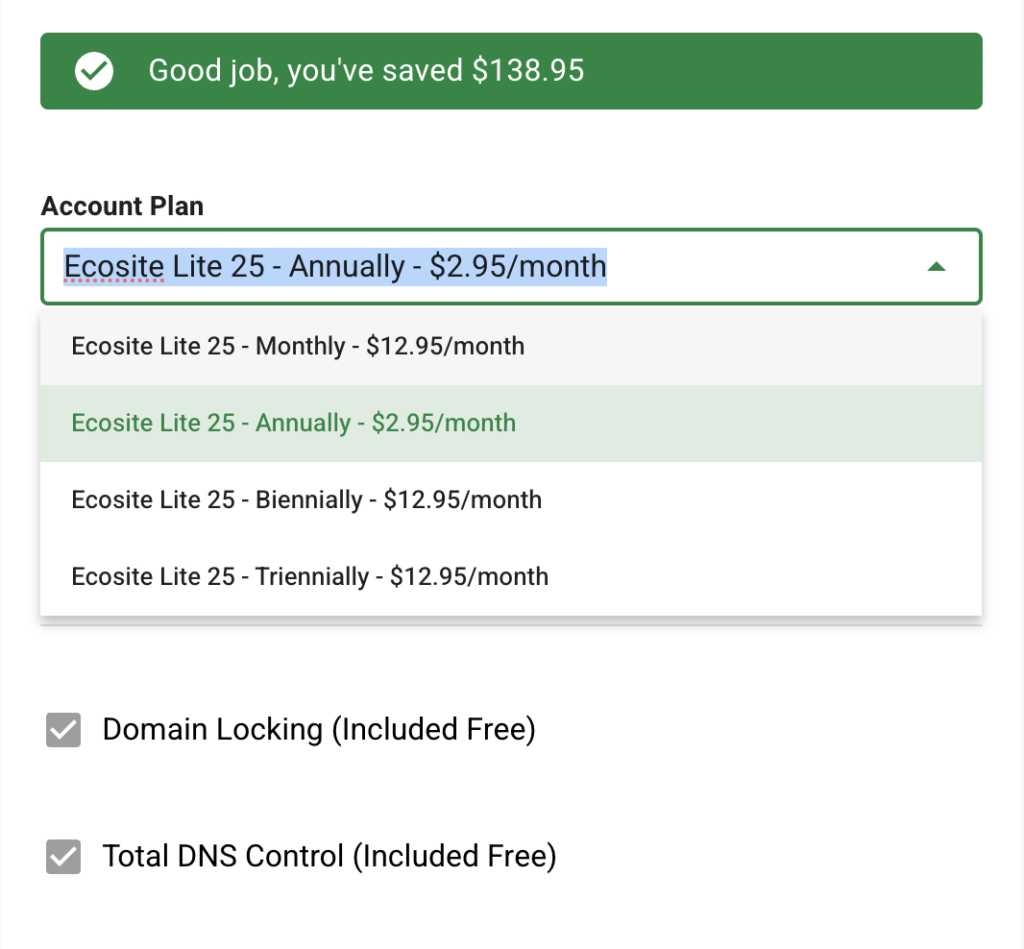This screenshot has width=1024, height=949.
Task: Click the gray checkmark inside Total DNS Control box
Action: [x=63, y=857]
